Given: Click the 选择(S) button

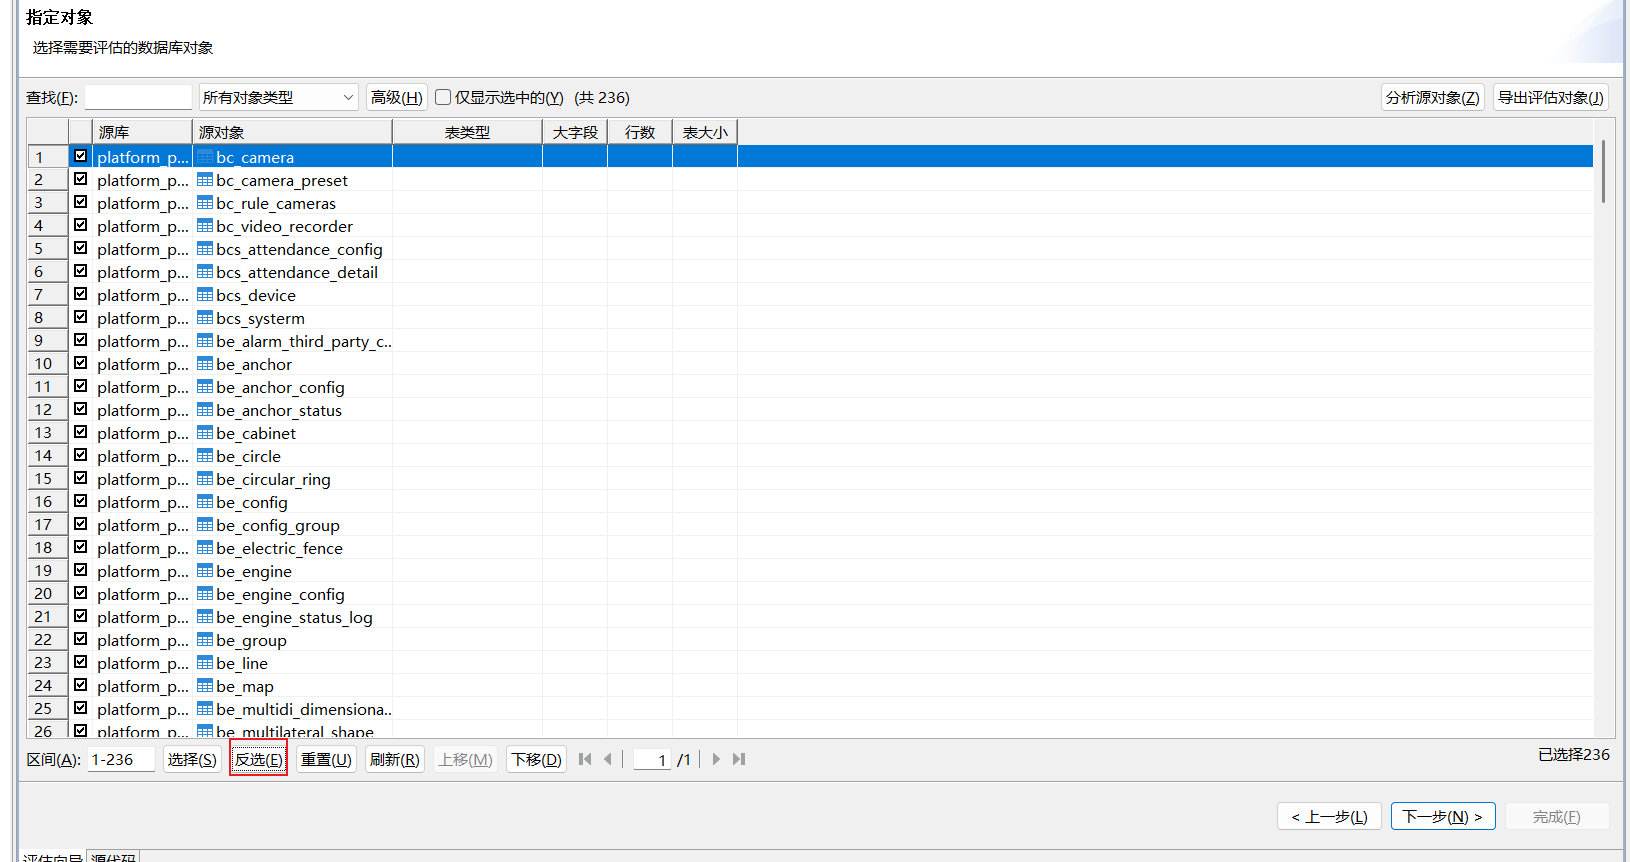Looking at the screenshot, I should click(192, 759).
